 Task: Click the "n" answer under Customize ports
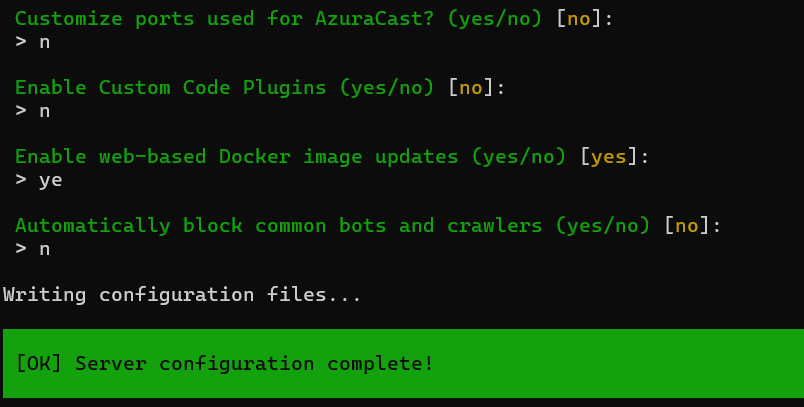(45, 42)
